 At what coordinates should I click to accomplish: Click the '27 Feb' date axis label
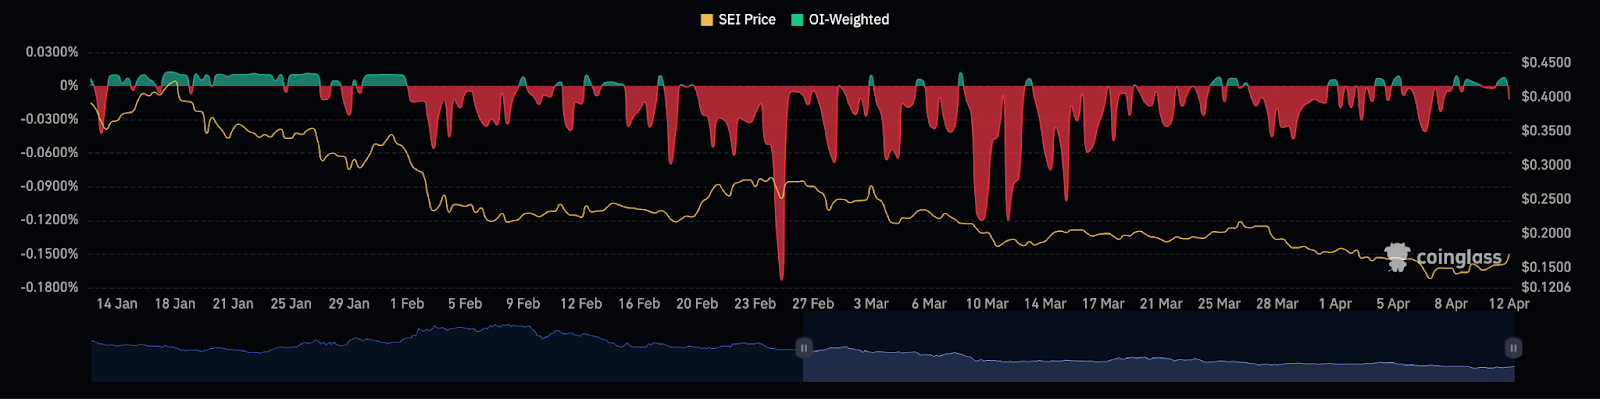813,304
